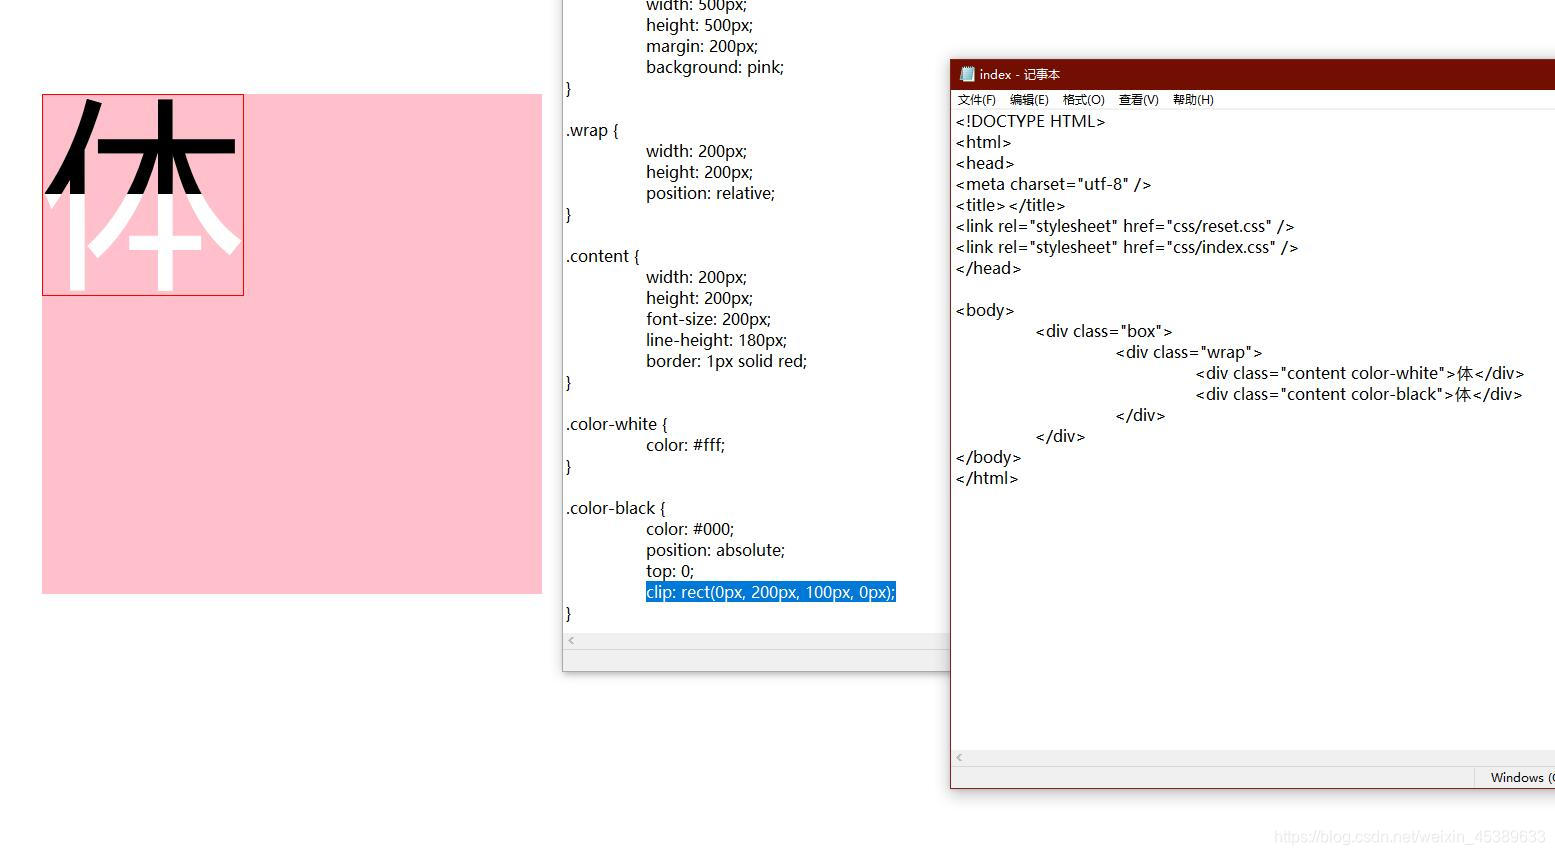This screenshot has height=855, width=1555.
Task: Click the left scroll arrow in CSS Notepad window
Action: pos(571,640)
